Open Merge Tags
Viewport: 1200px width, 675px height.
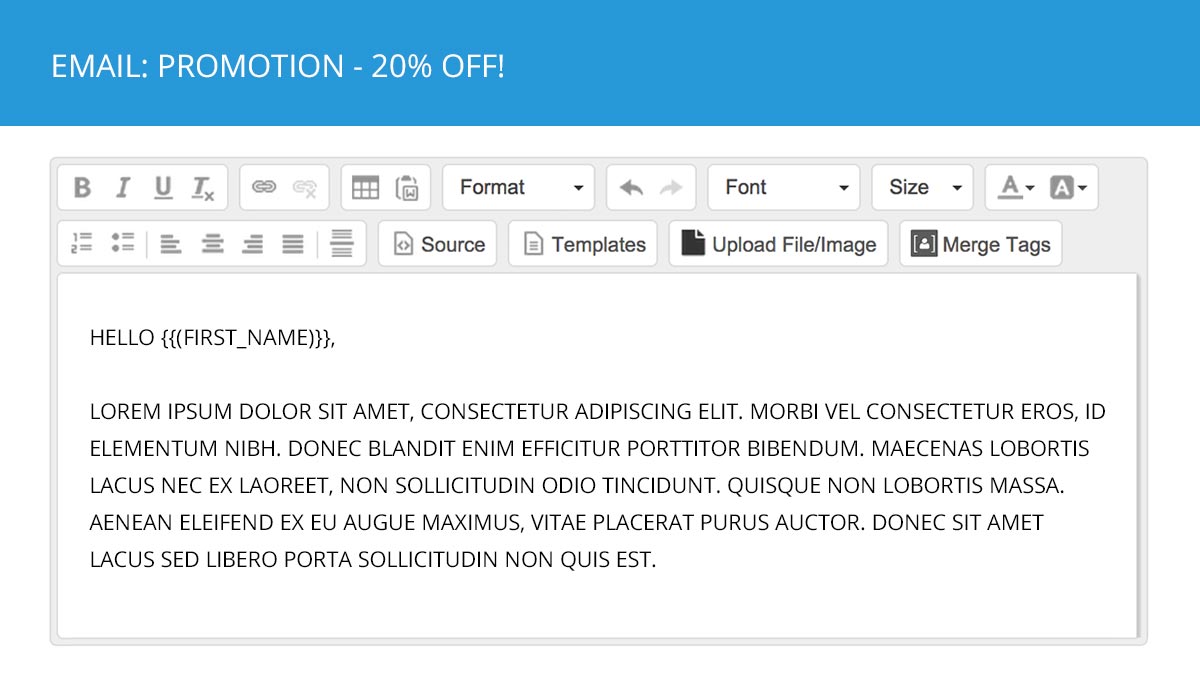tap(981, 244)
